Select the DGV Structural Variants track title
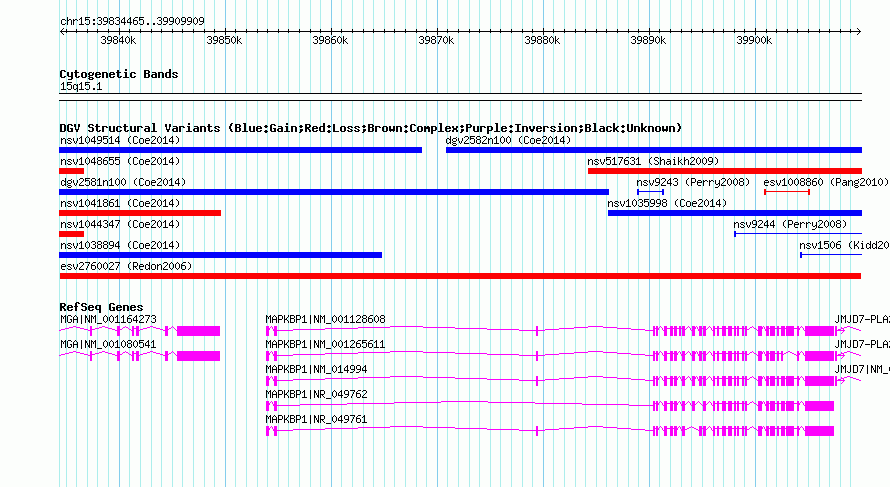The image size is (890, 487). 371,128
